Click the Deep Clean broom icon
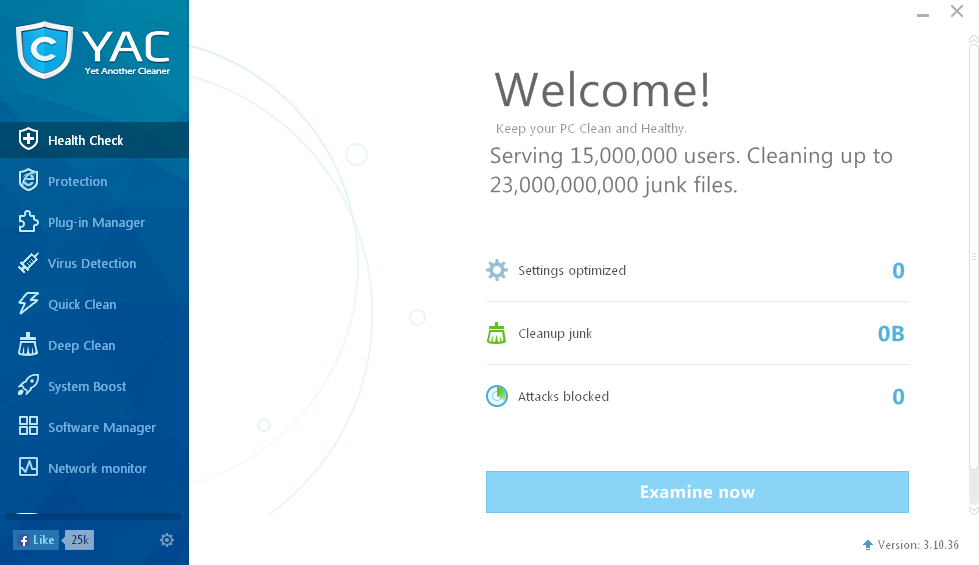 coord(28,345)
